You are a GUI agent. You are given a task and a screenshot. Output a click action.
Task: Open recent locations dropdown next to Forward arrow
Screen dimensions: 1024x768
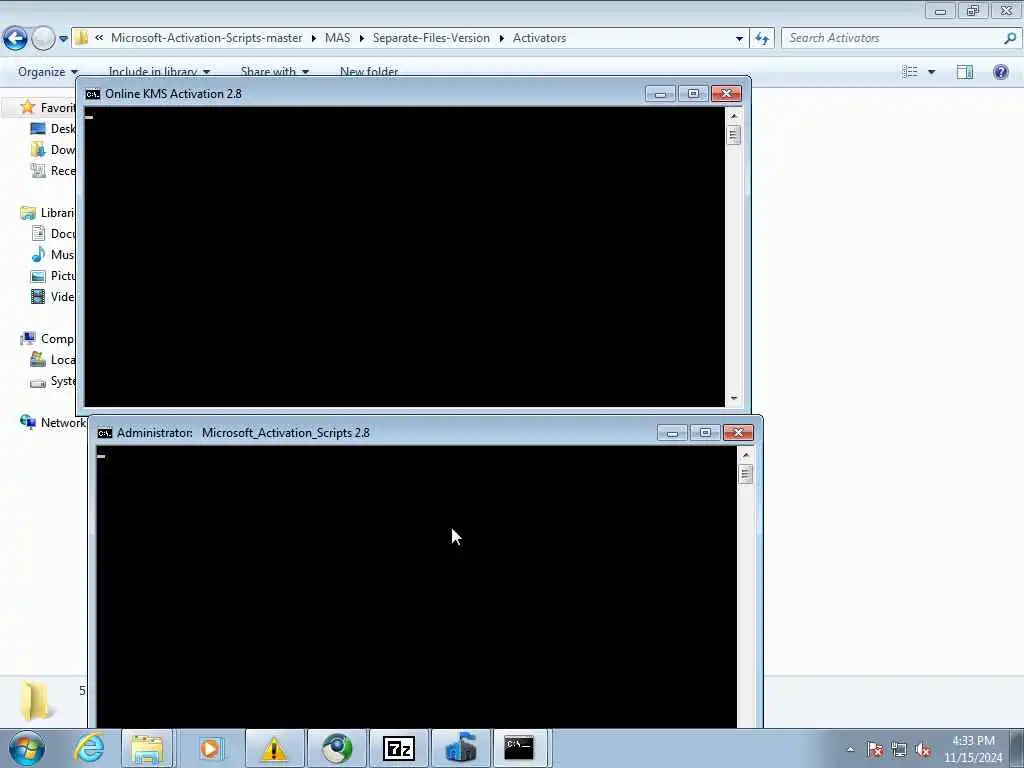coord(63,39)
